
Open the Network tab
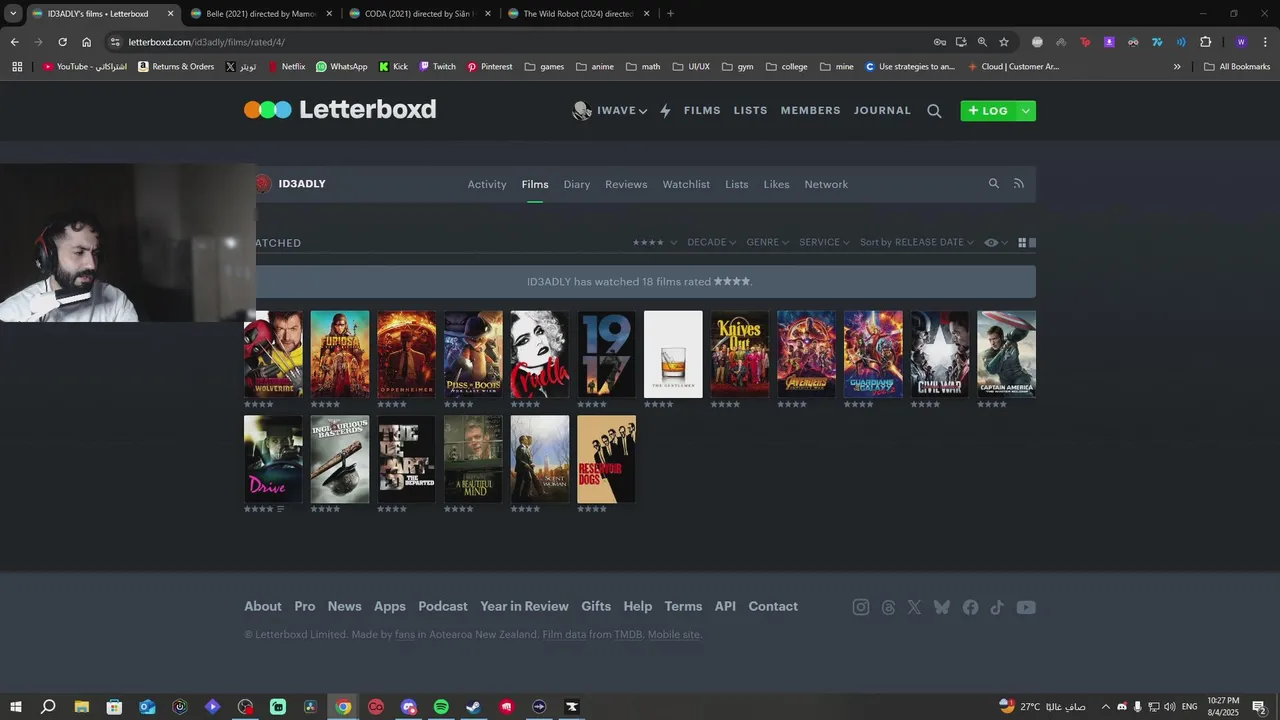(826, 184)
